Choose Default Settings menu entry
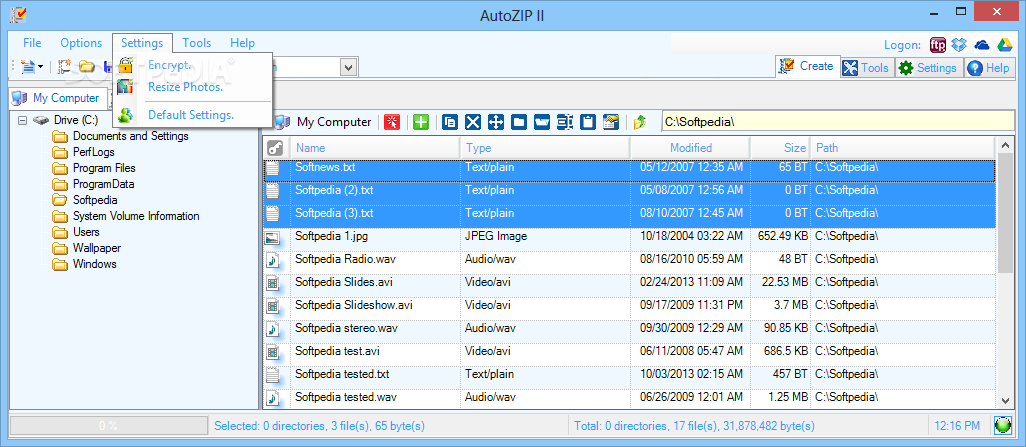This screenshot has width=1026, height=447. pos(194,115)
